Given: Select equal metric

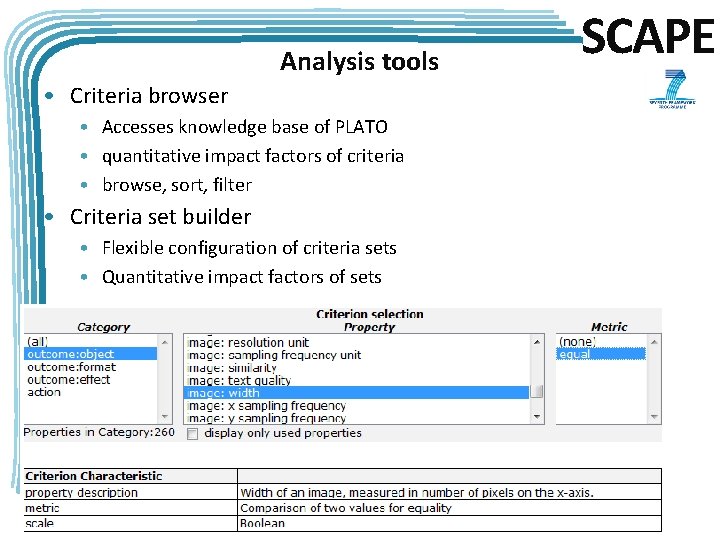Looking at the screenshot, I should (x=601, y=354).
